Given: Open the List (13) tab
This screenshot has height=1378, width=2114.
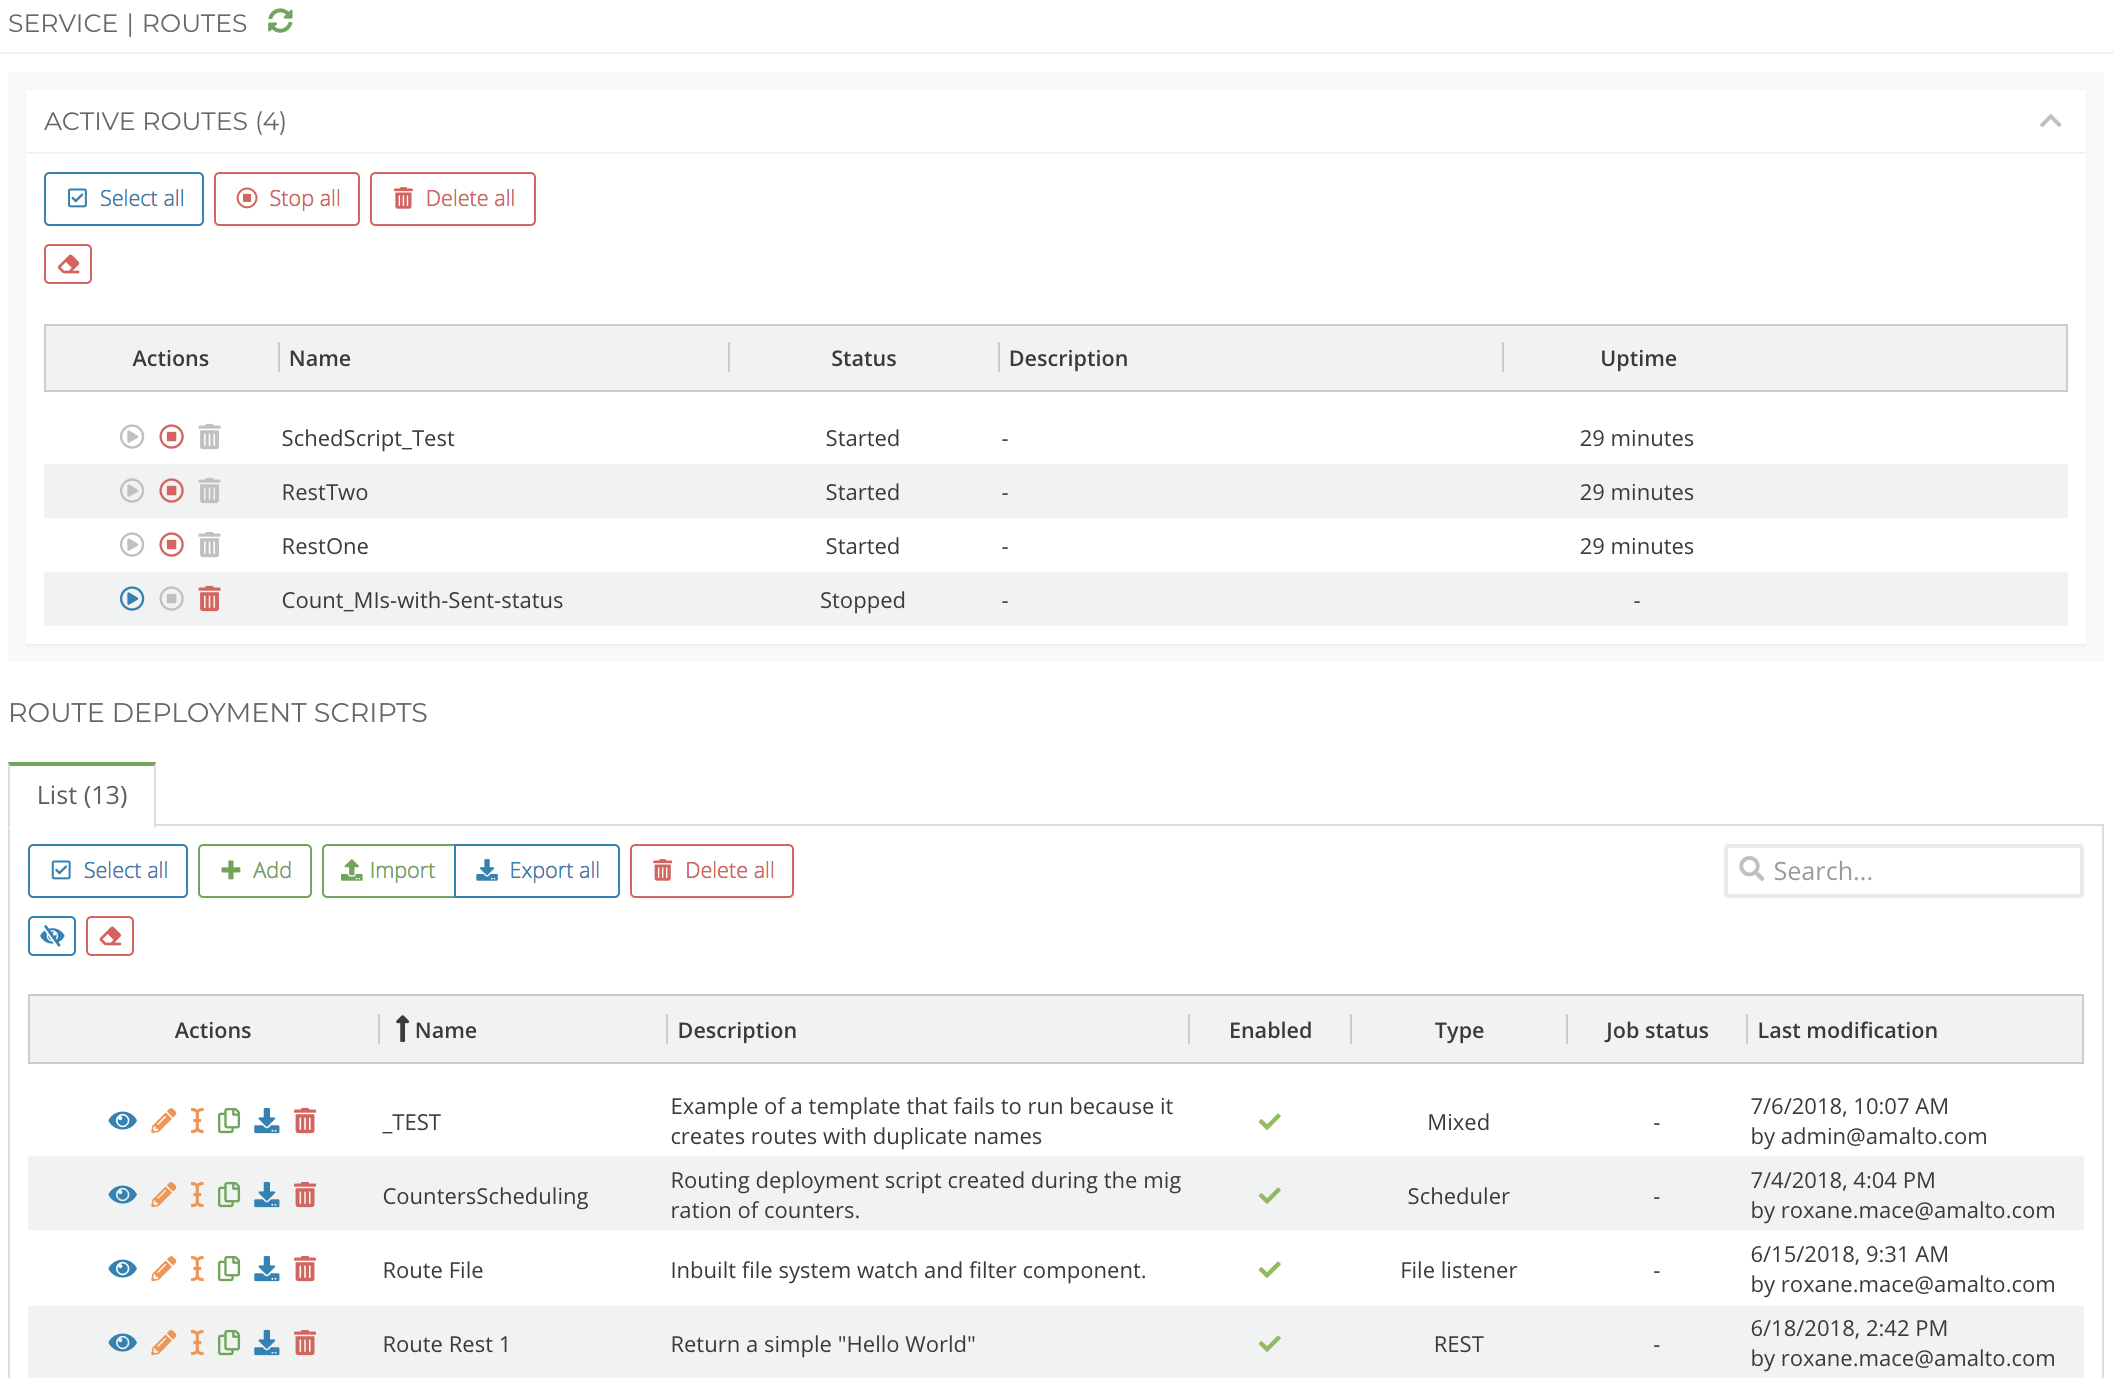Looking at the screenshot, I should click(x=82, y=795).
